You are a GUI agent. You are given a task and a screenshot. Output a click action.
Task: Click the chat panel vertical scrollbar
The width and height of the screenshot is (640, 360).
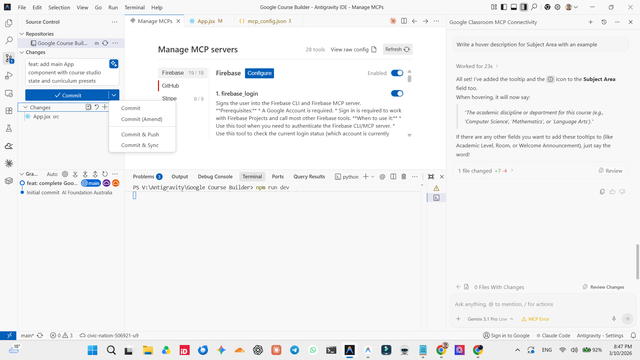click(x=637, y=261)
